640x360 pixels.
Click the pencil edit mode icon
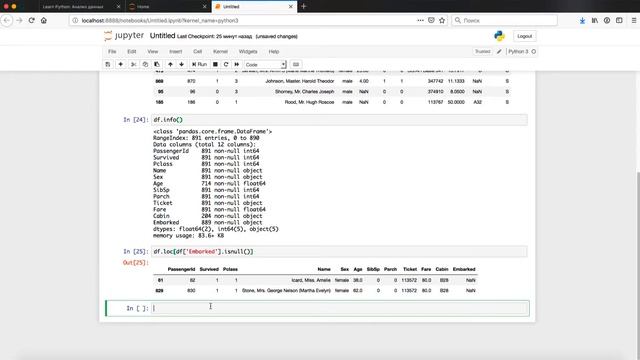[x=499, y=51]
